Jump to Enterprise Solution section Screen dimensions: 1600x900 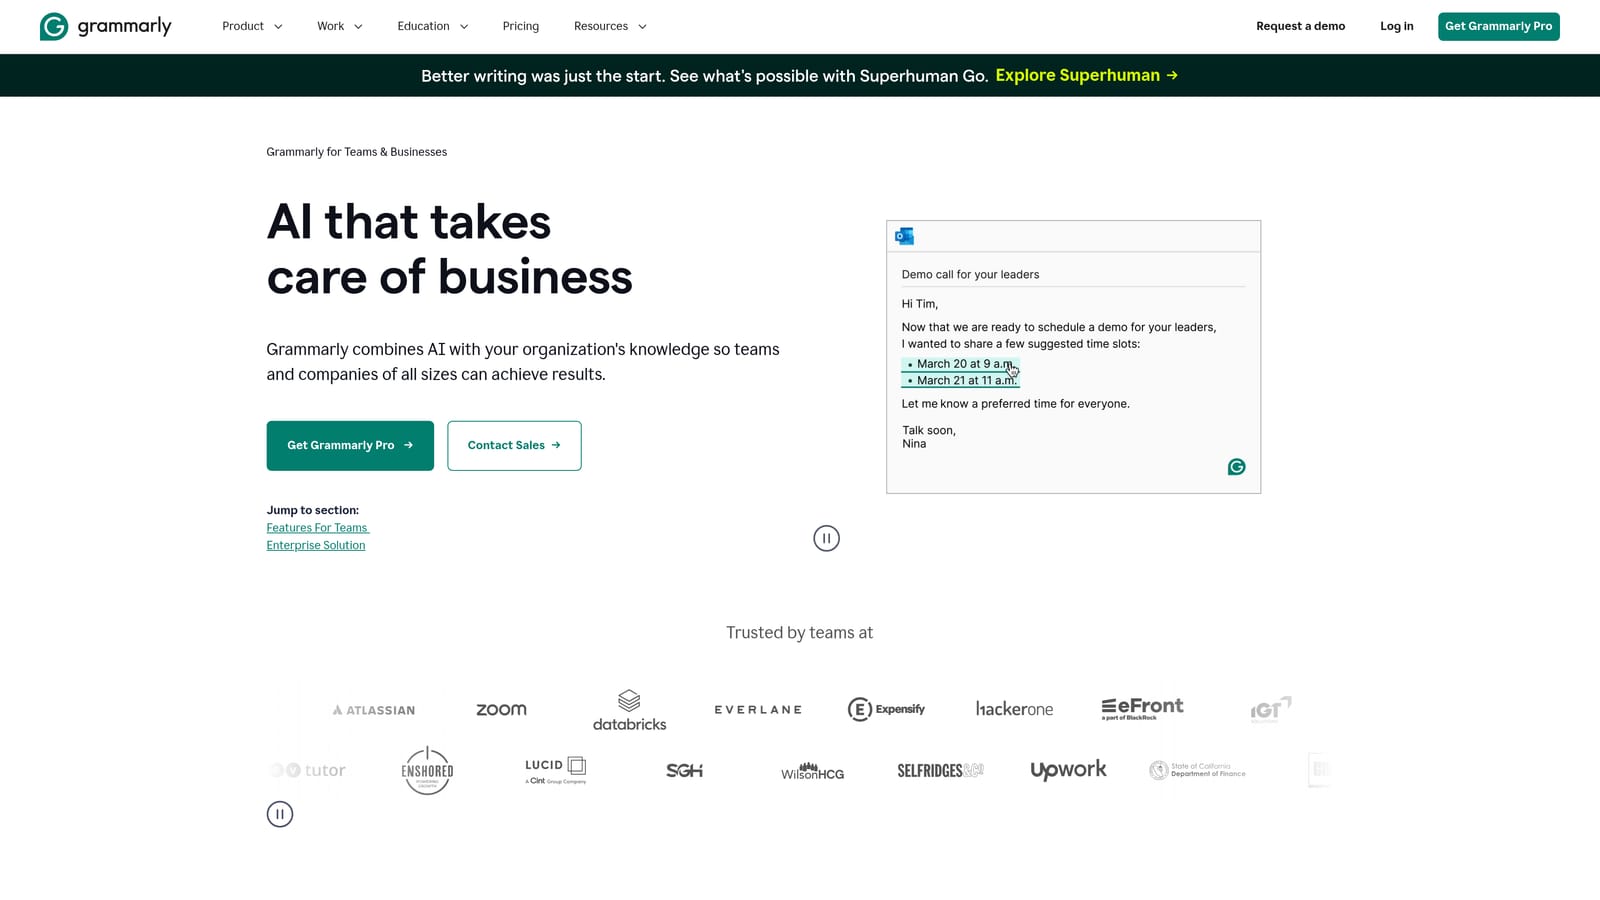pyautogui.click(x=316, y=545)
